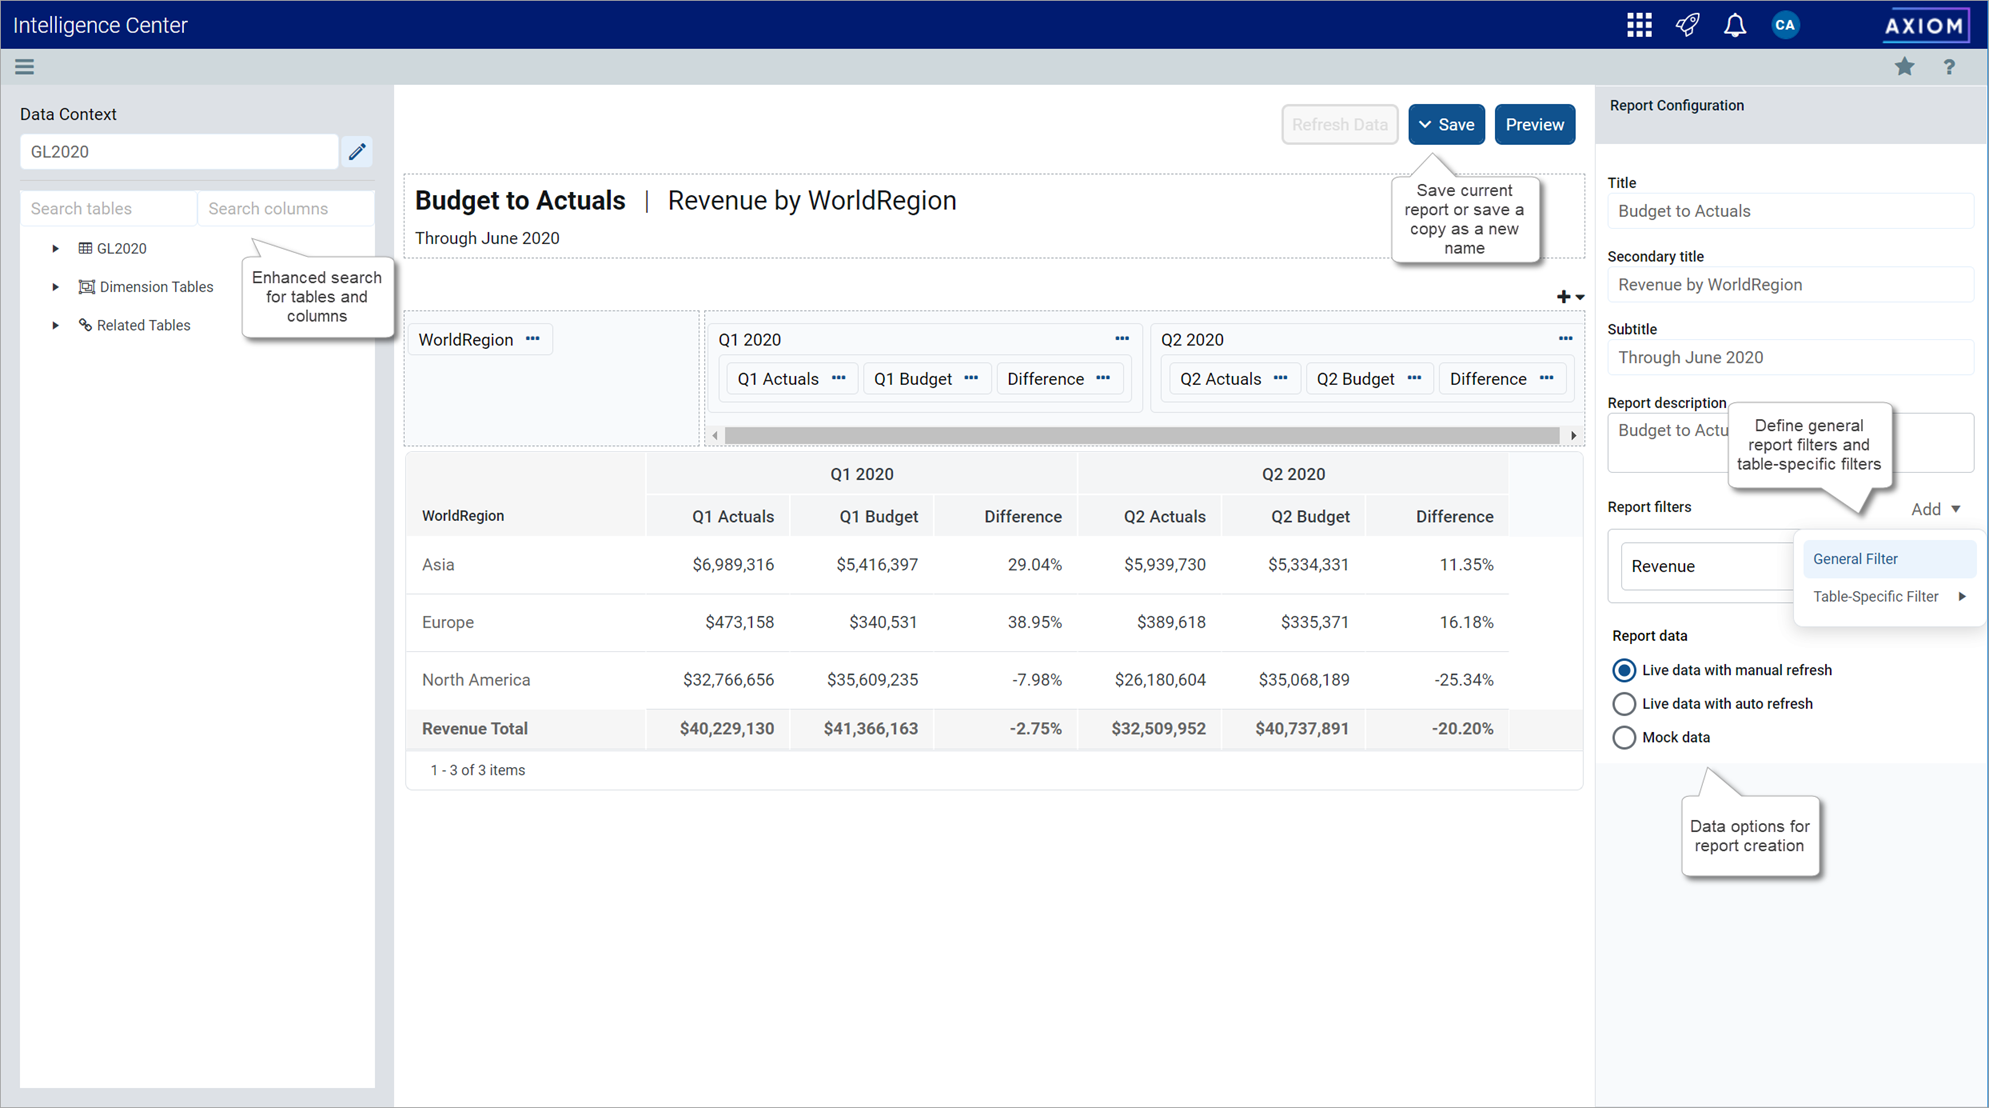Click the CA user avatar
Viewport: 1990px width, 1108px height.
tap(1785, 25)
